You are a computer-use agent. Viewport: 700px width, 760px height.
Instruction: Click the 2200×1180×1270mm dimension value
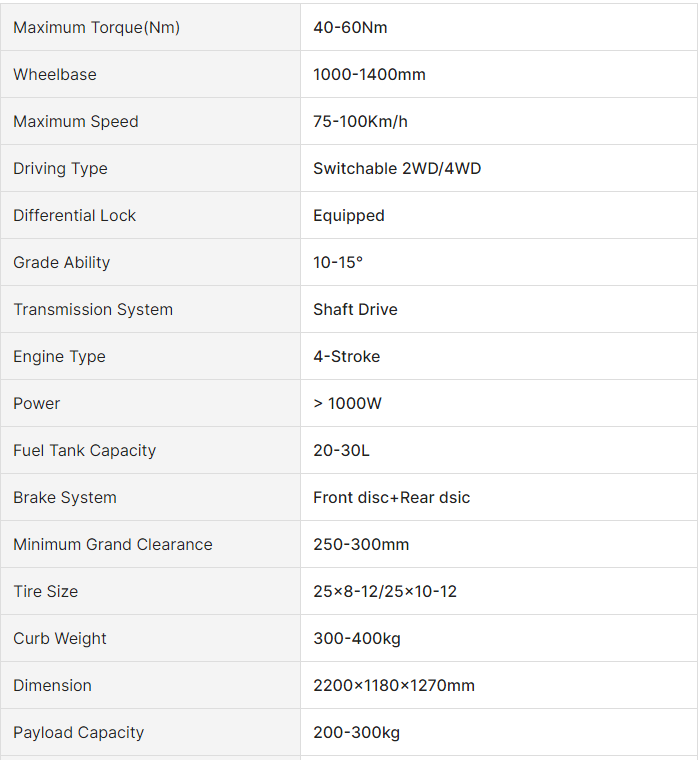tap(394, 686)
